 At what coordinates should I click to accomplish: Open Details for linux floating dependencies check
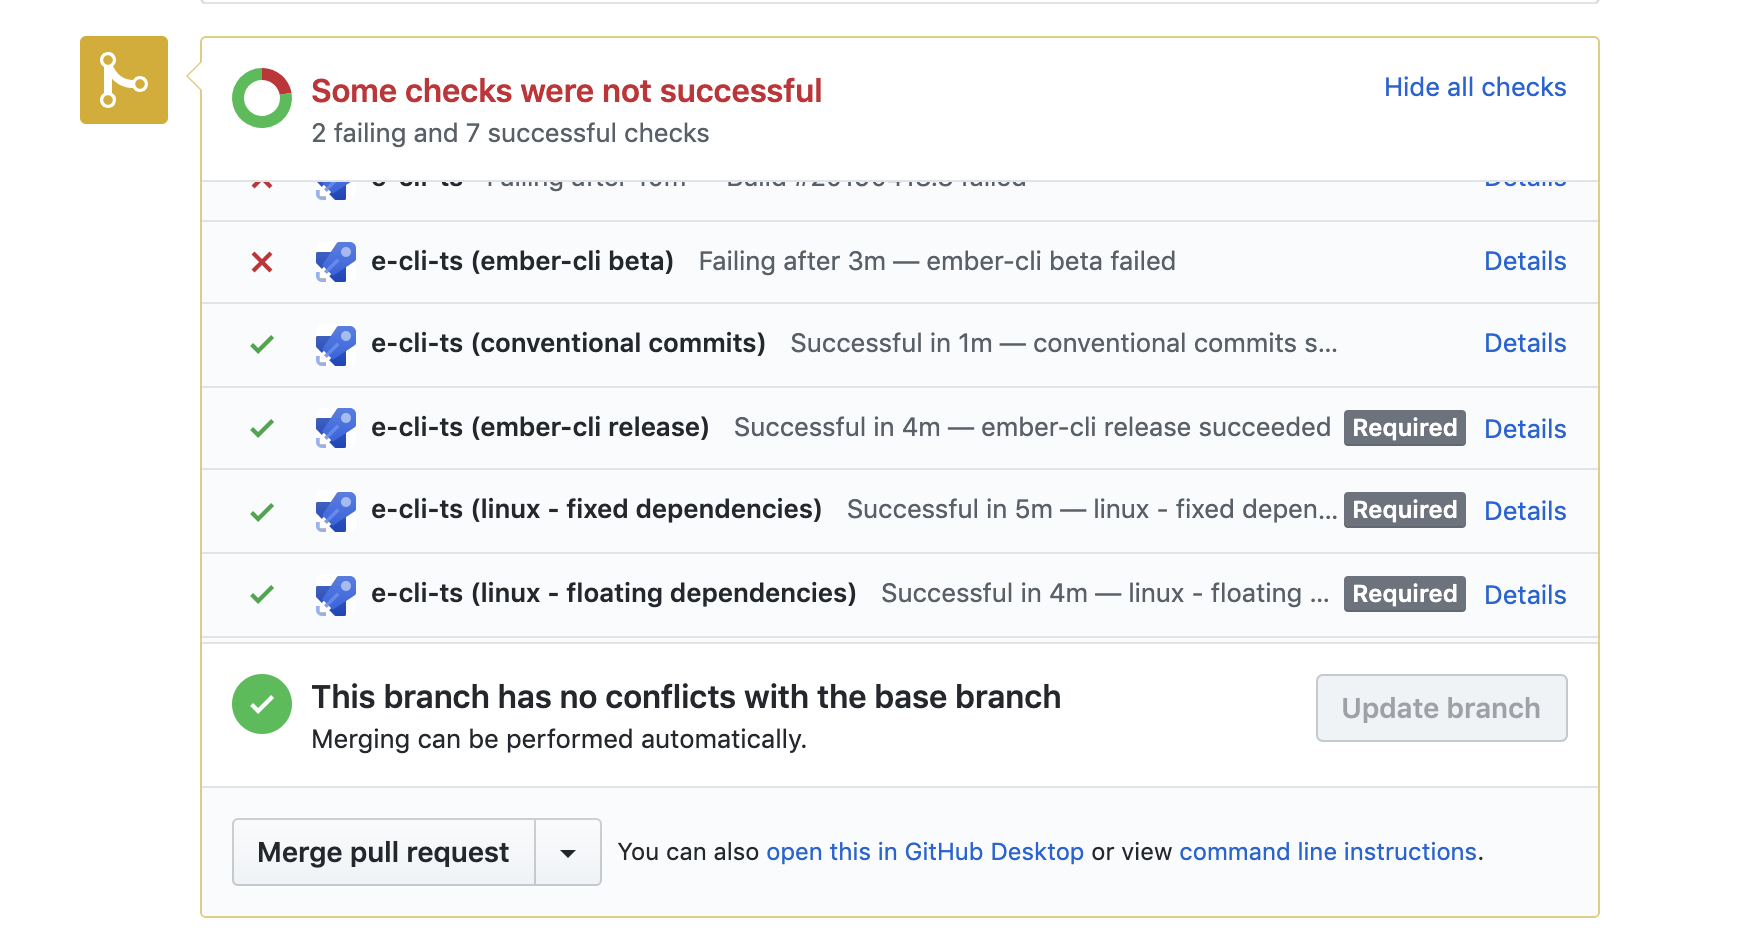point(1525,595)
